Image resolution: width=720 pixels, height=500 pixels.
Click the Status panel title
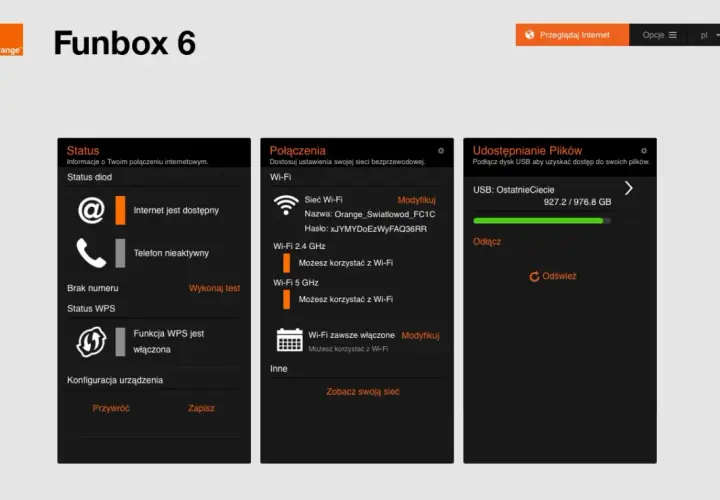click(83, 151)
